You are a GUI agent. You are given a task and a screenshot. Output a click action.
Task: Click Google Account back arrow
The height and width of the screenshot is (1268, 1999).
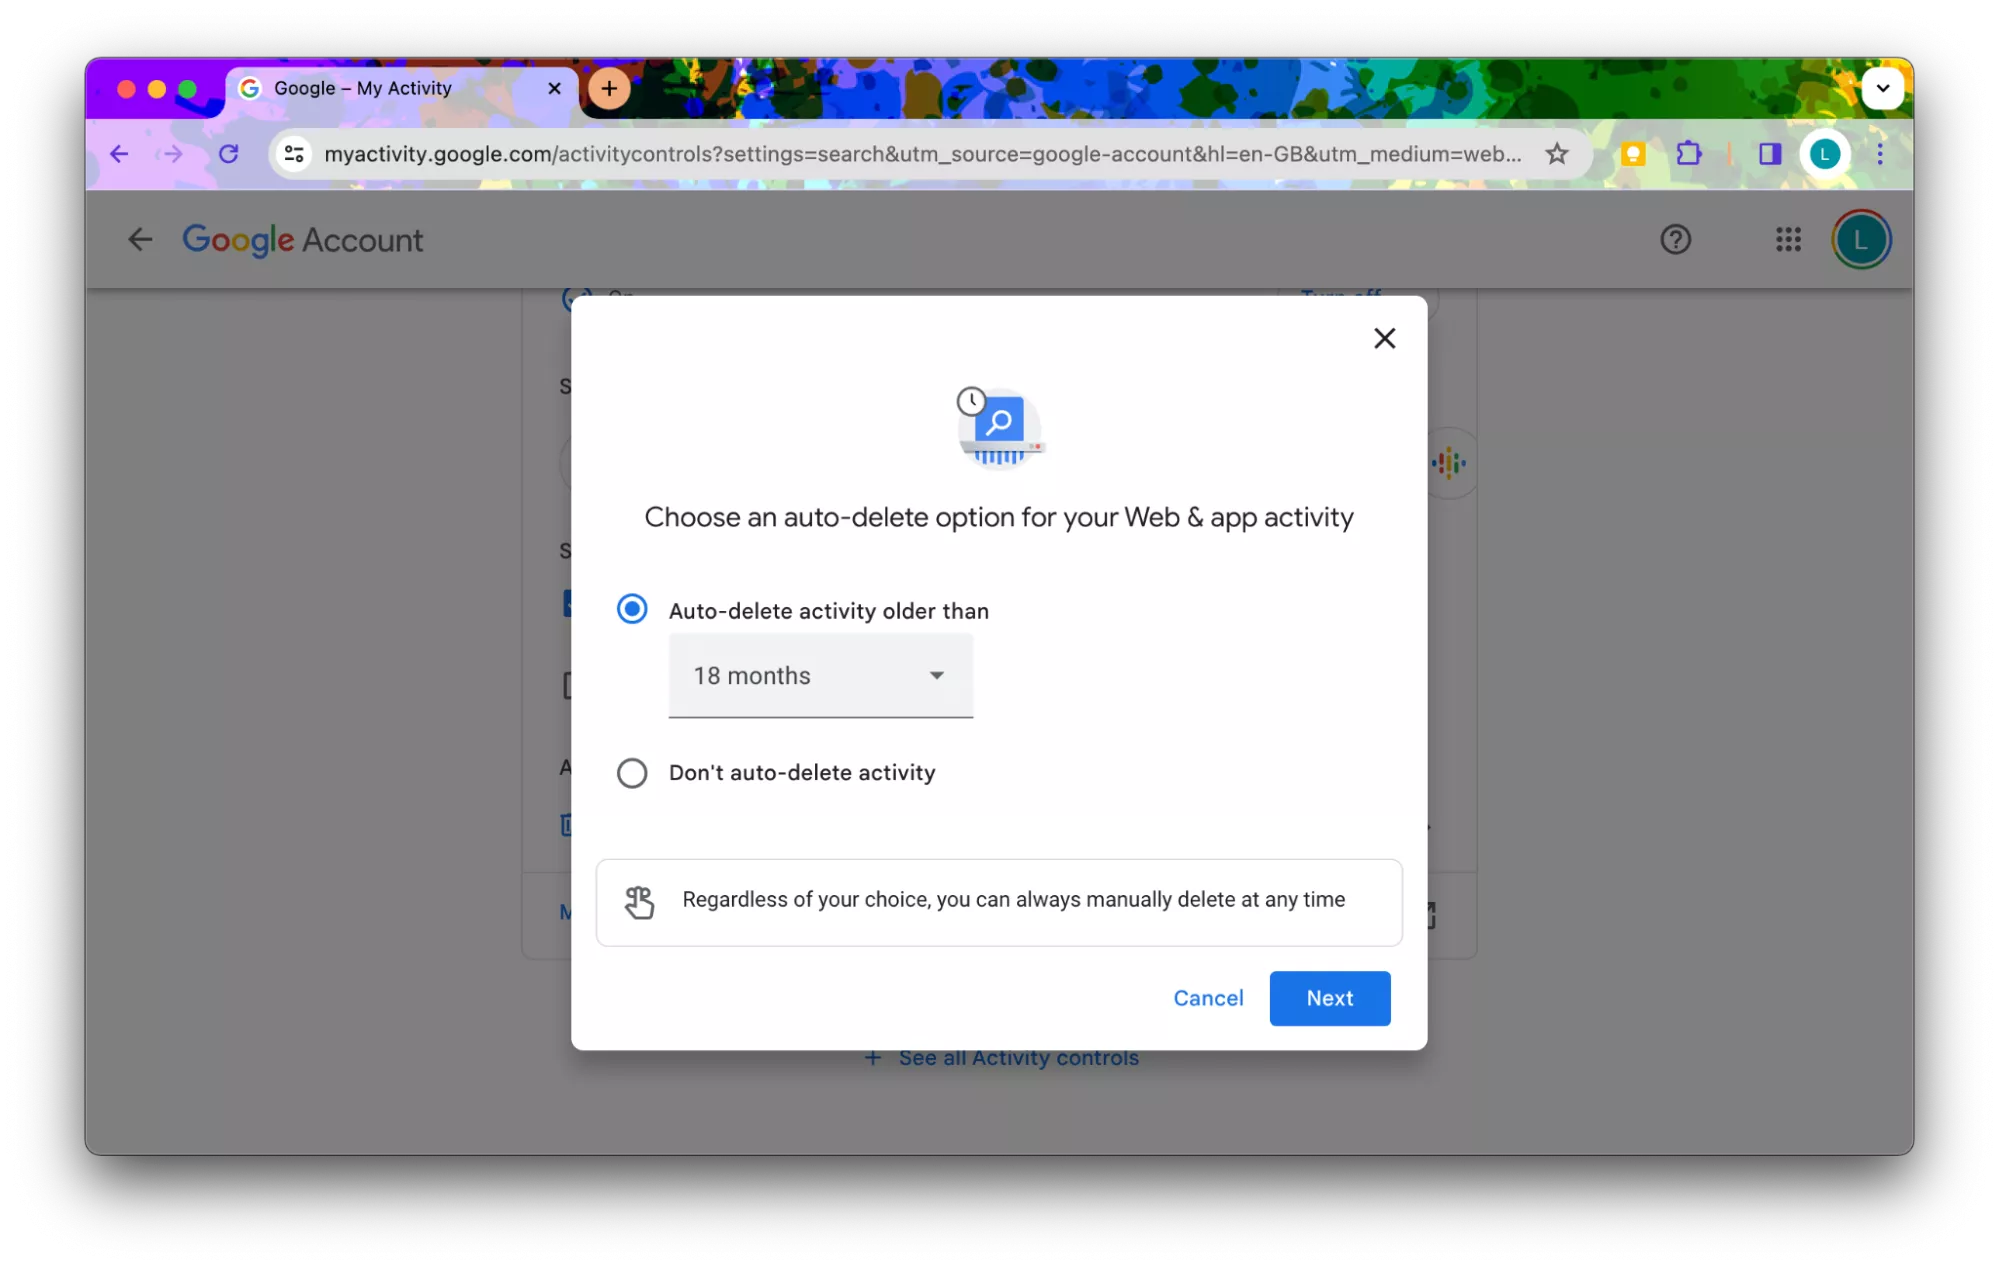click(140, 240)
